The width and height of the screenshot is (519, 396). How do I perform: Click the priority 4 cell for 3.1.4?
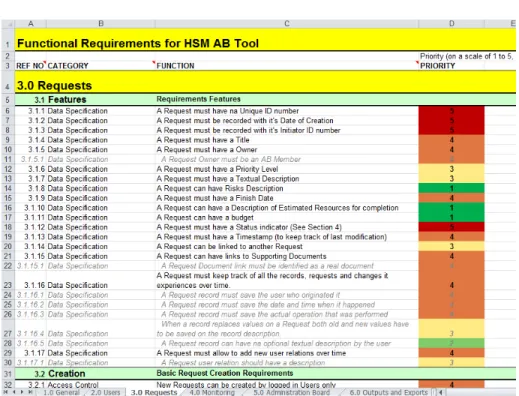pyautogui.click(x=451, y=140)
